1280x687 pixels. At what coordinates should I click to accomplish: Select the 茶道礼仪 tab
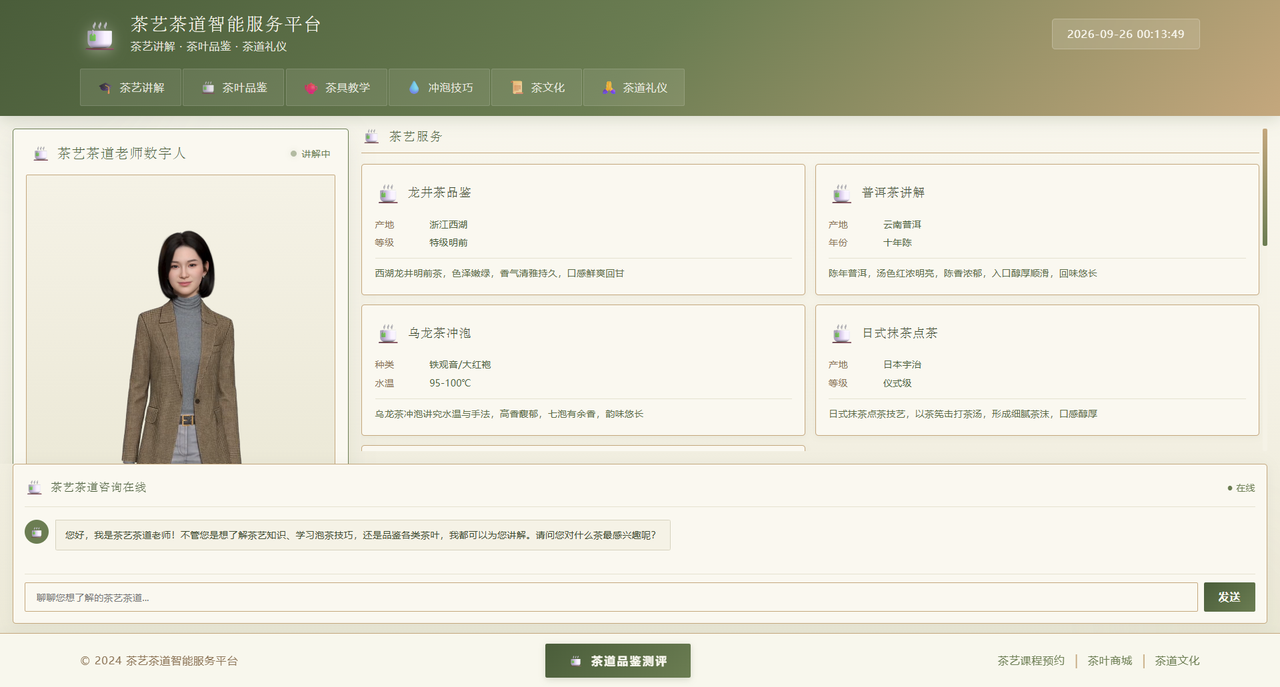[634, 88]
